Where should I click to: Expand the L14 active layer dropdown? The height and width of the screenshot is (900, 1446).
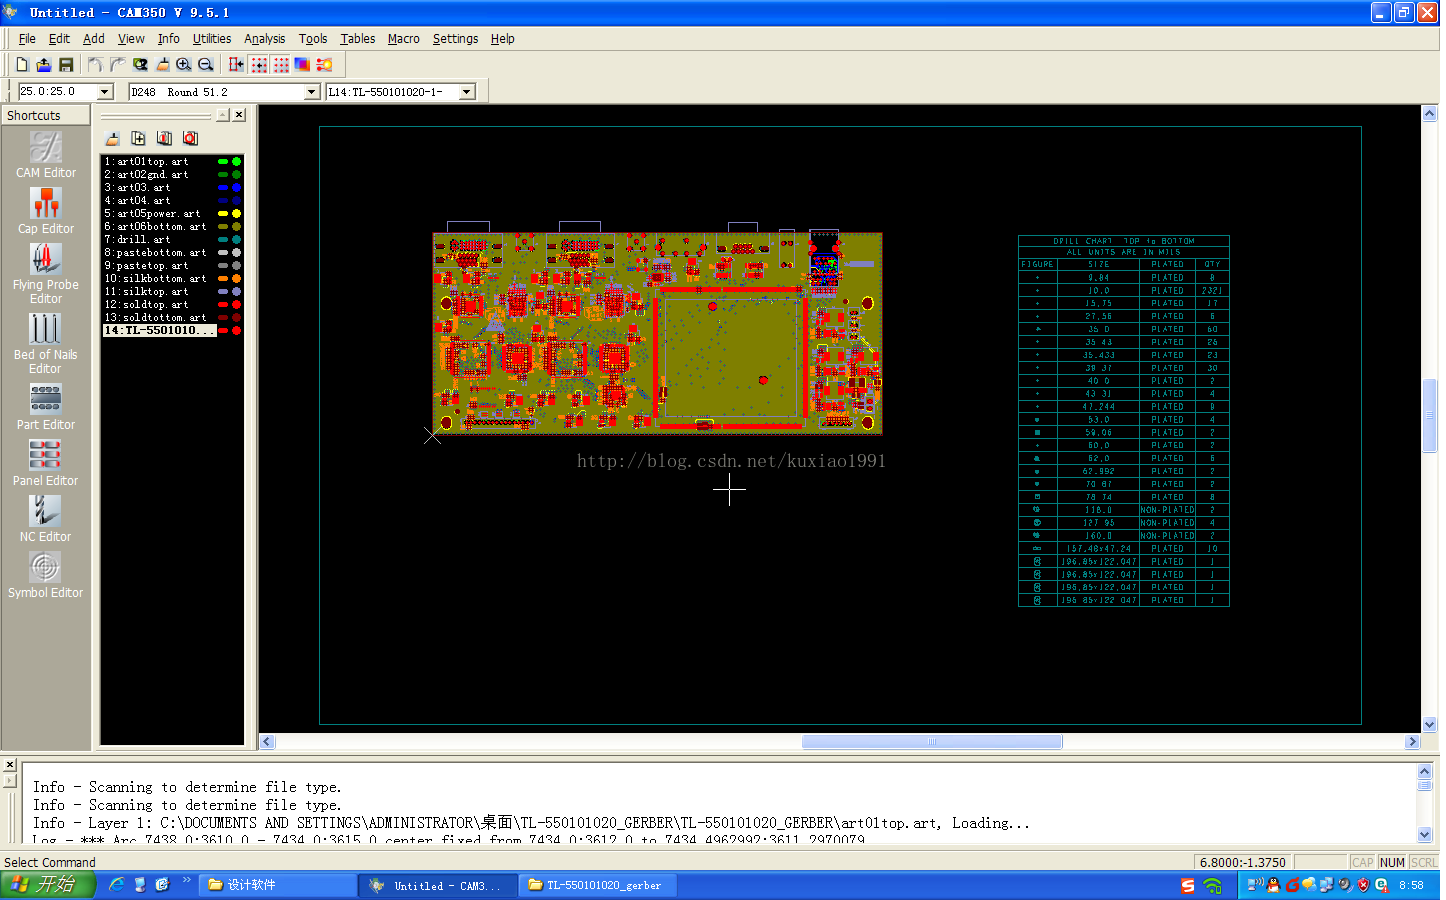click(466, 92)
